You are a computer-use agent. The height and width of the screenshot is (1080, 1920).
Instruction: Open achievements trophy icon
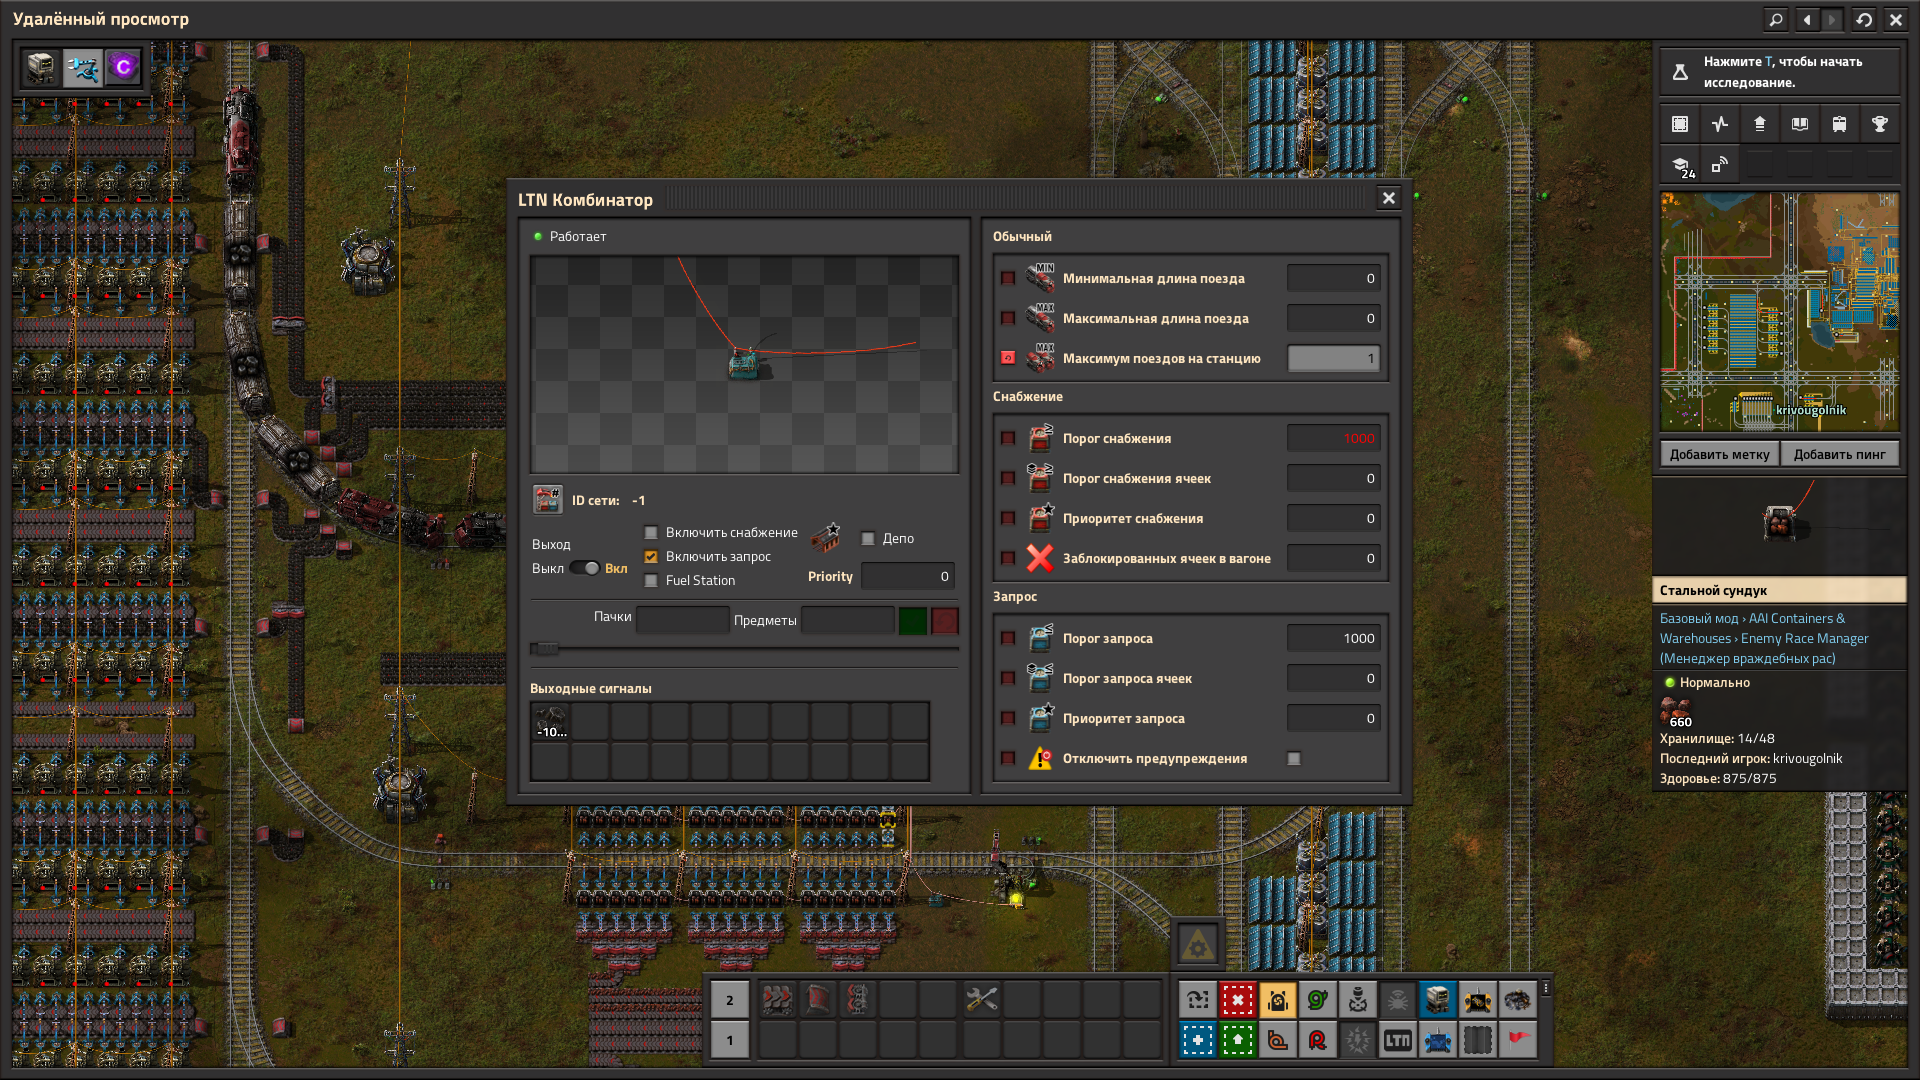tap(1880, 124)
